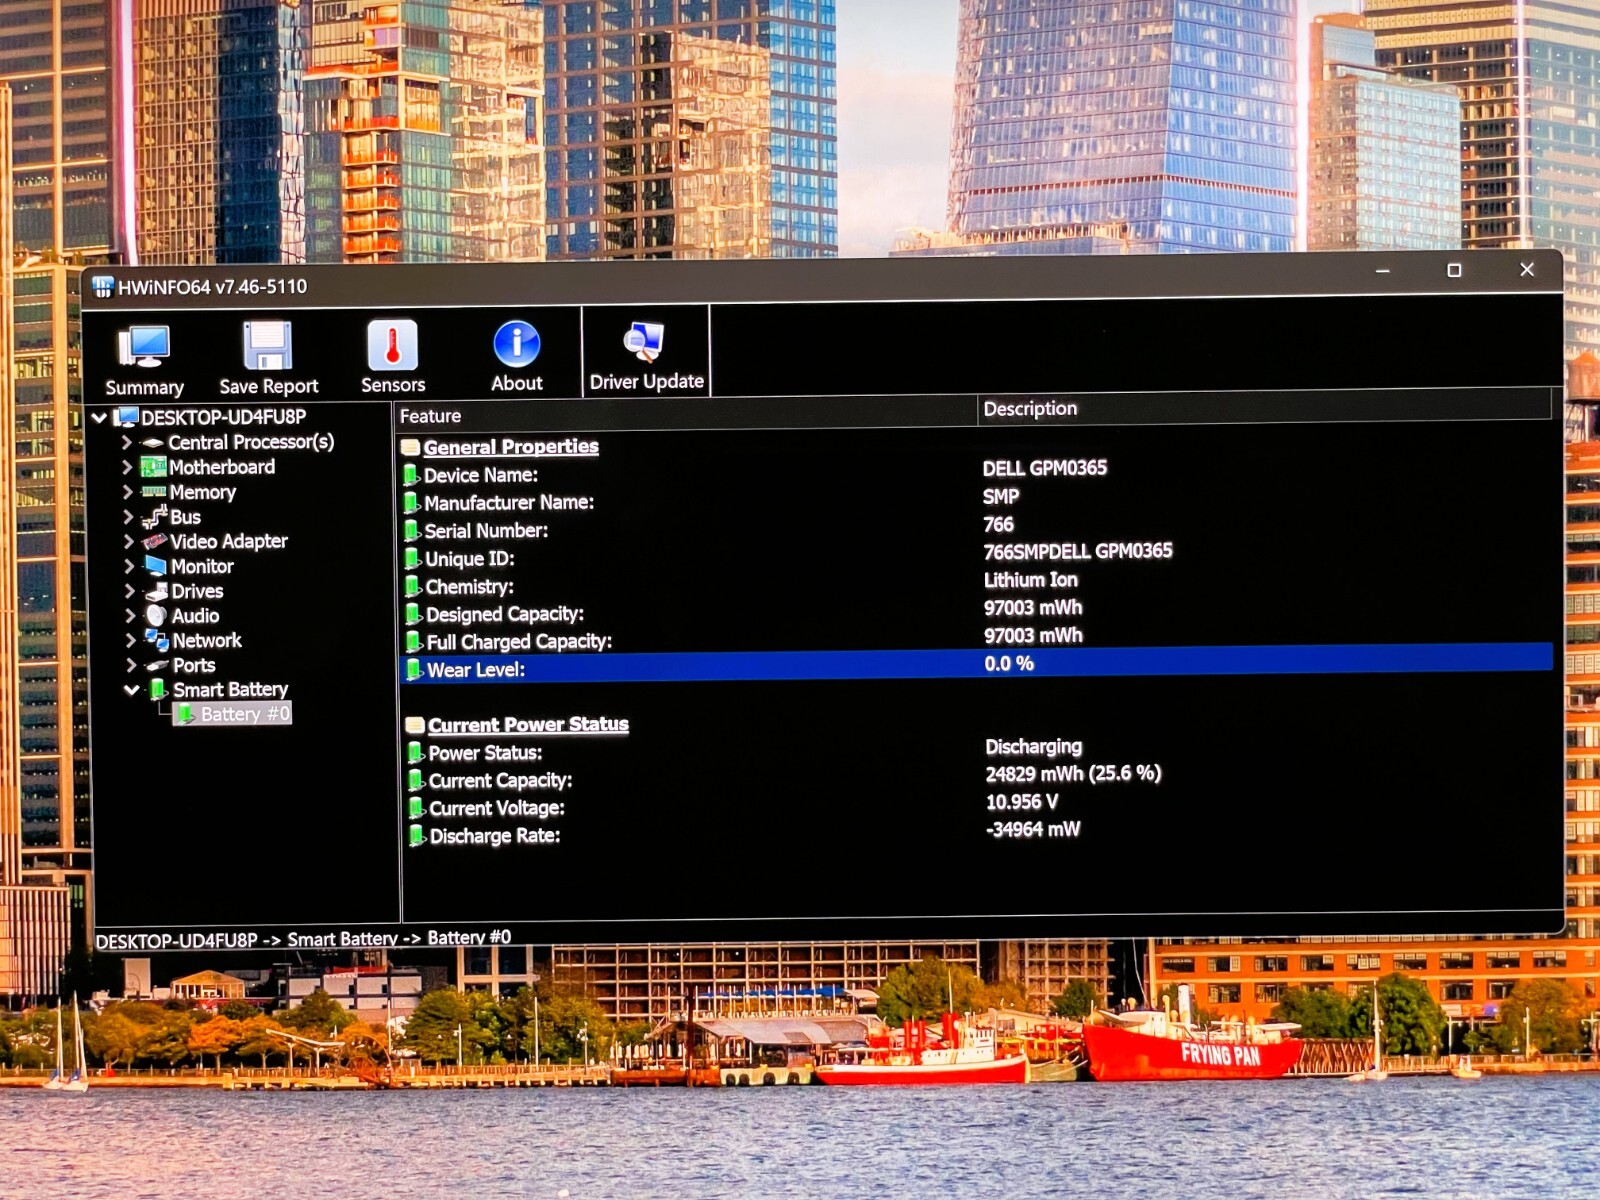Image resolution: width=1600 pixels, height=1200 pixels.
Task: Click the Discharging power status value
Action: pyautogui.click(x=1033, y=747)
